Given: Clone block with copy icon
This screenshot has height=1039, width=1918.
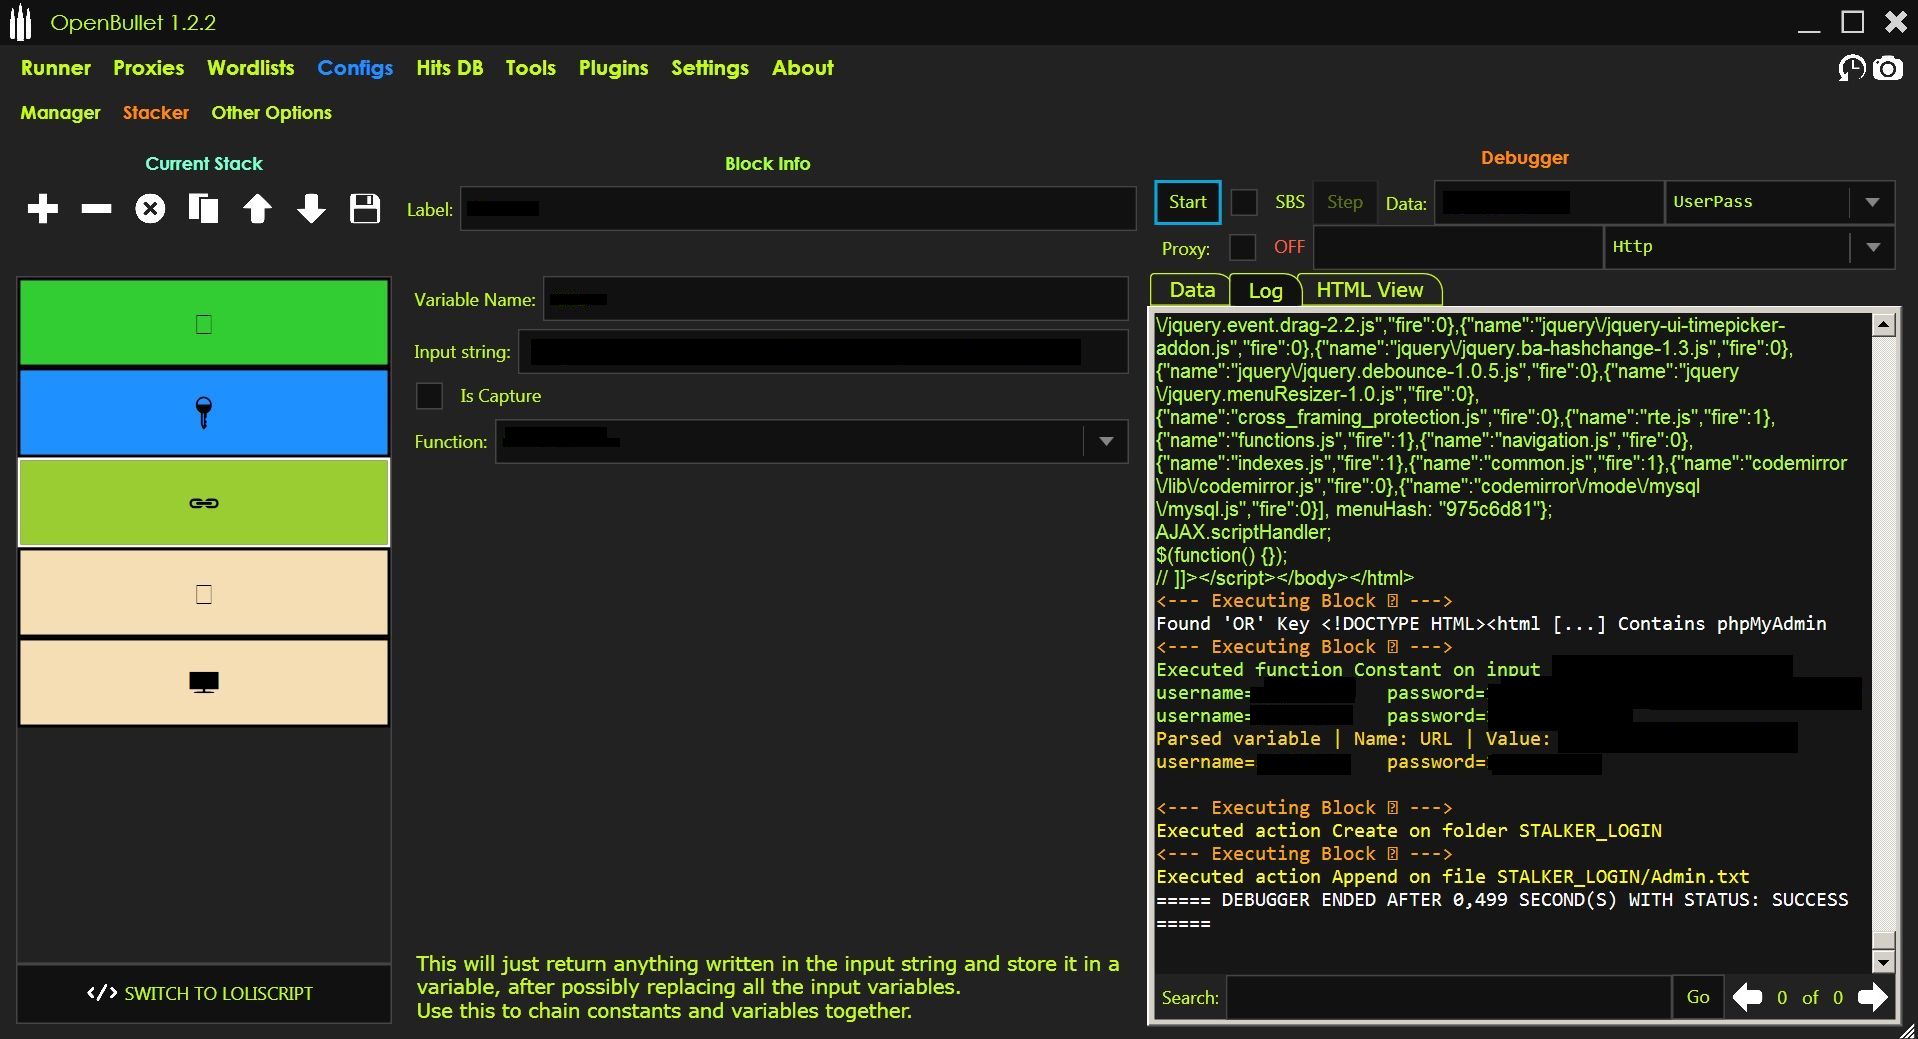Looking at the screenshot, I should pos(204,209).
